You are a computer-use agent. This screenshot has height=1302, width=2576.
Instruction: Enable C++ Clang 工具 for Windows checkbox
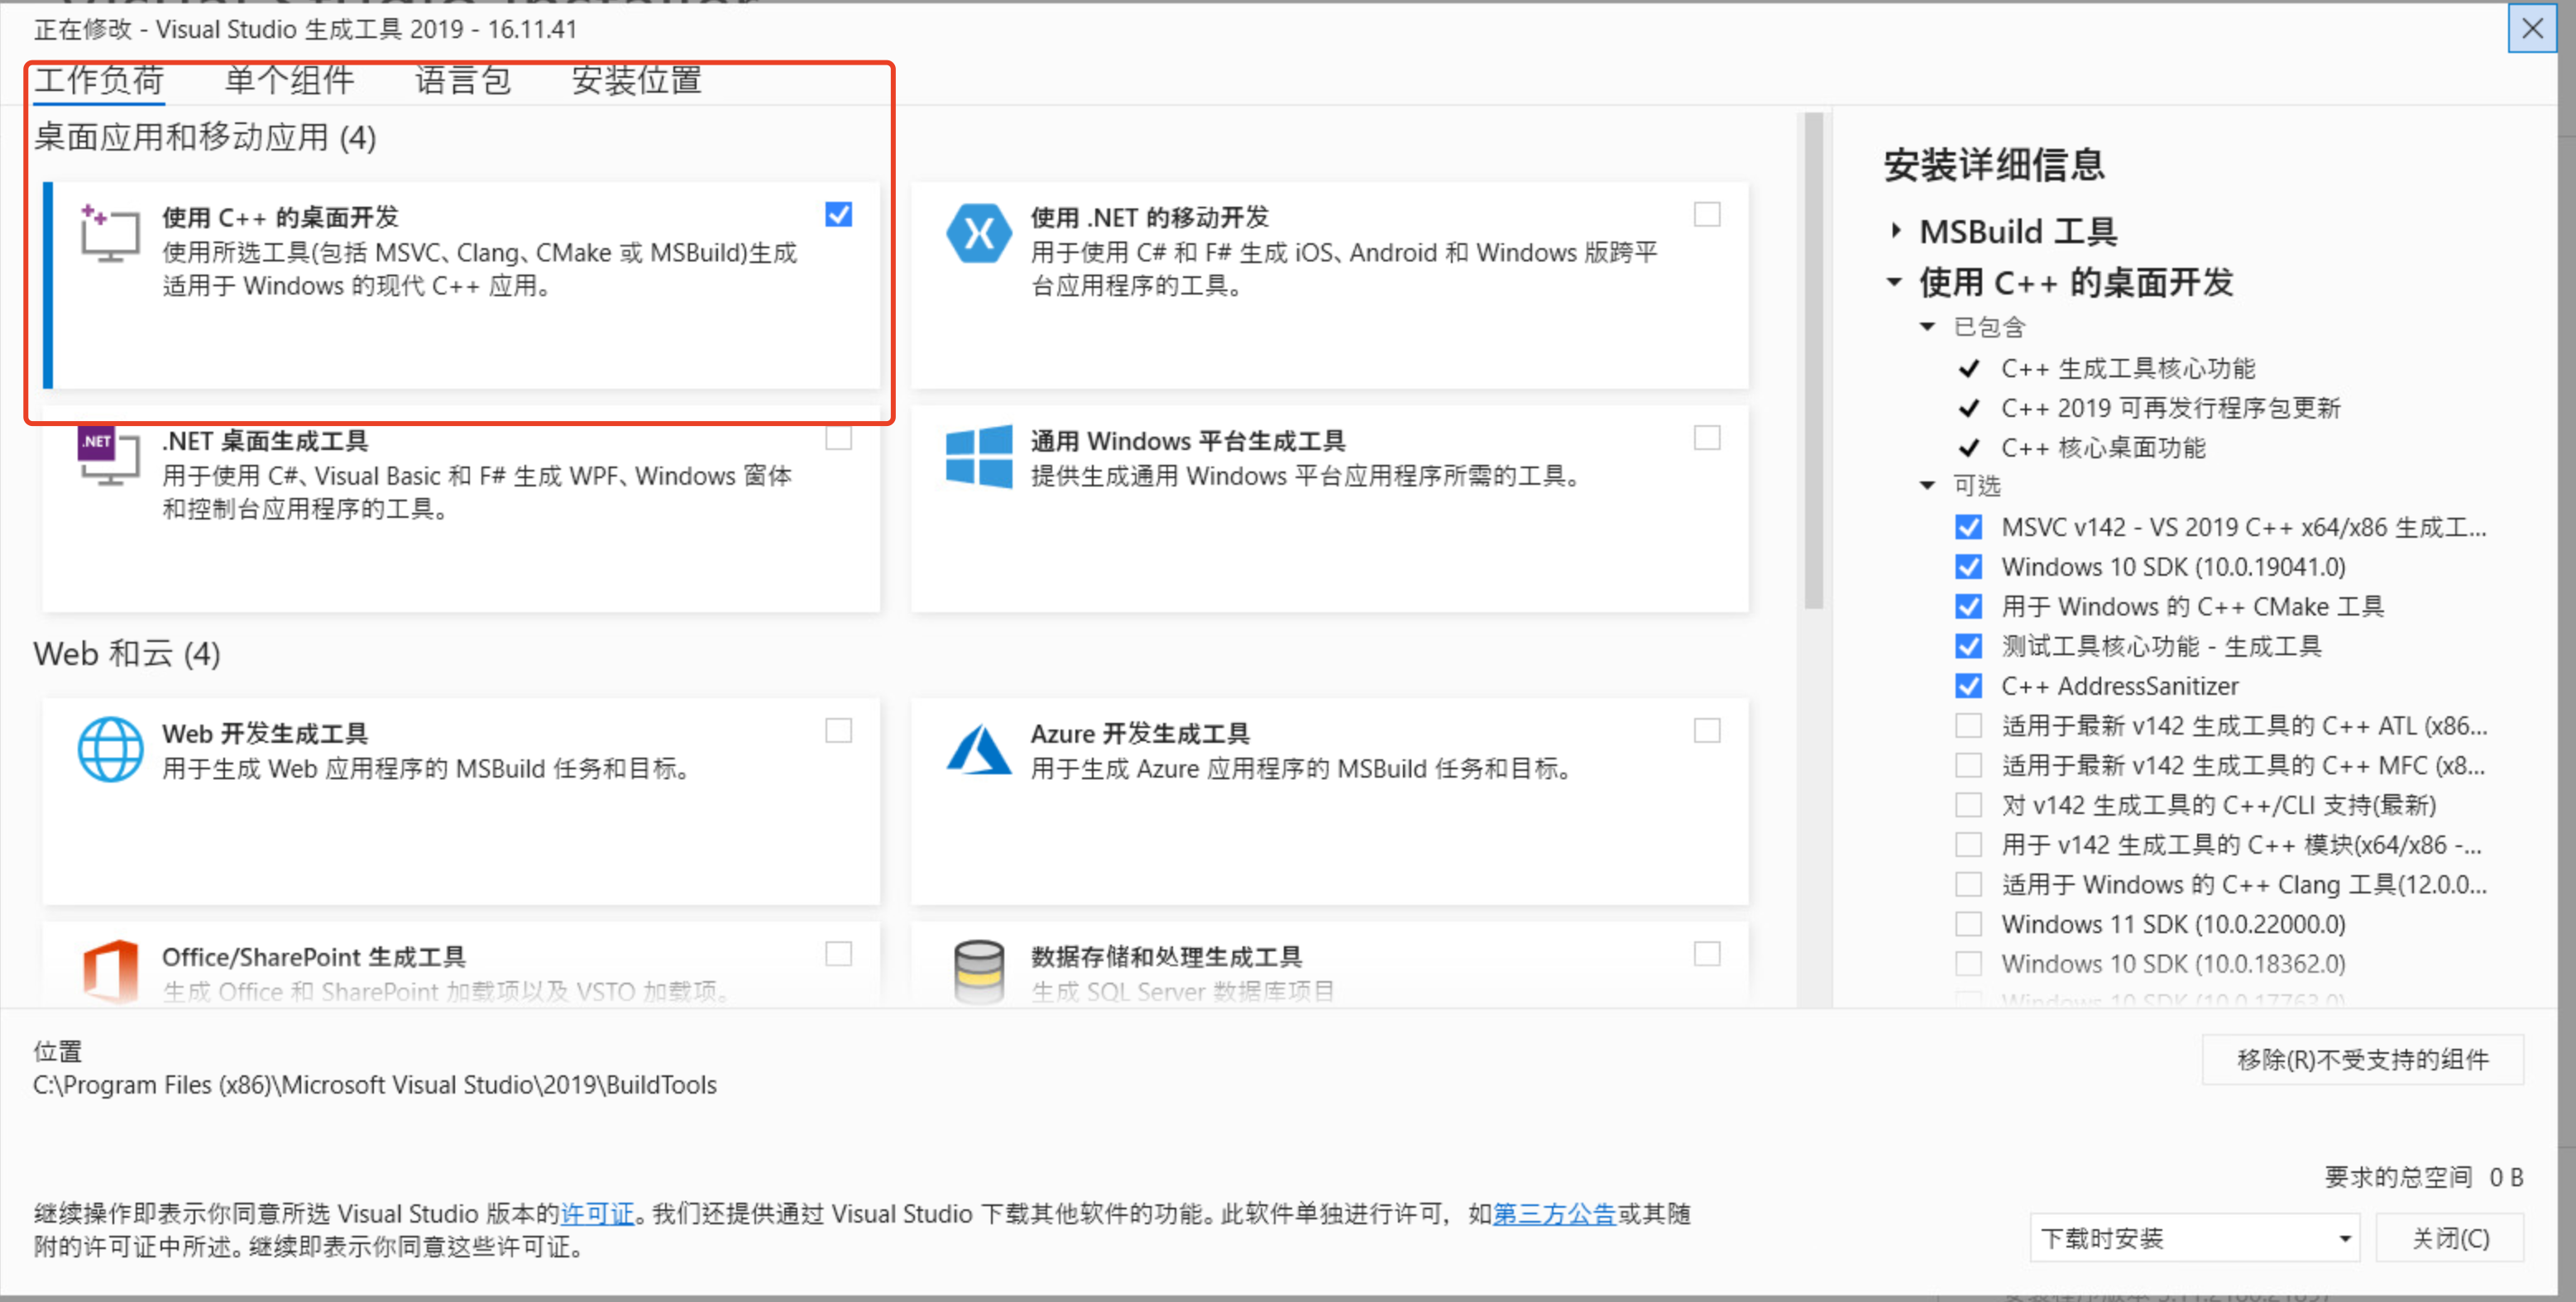click(1967, 884)
